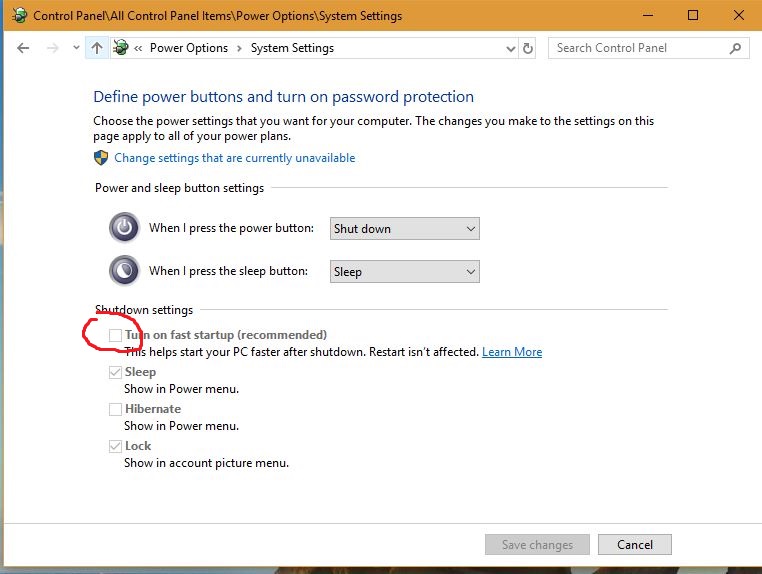Toggle Turn on fast startup checkbox

coord(115,335)
